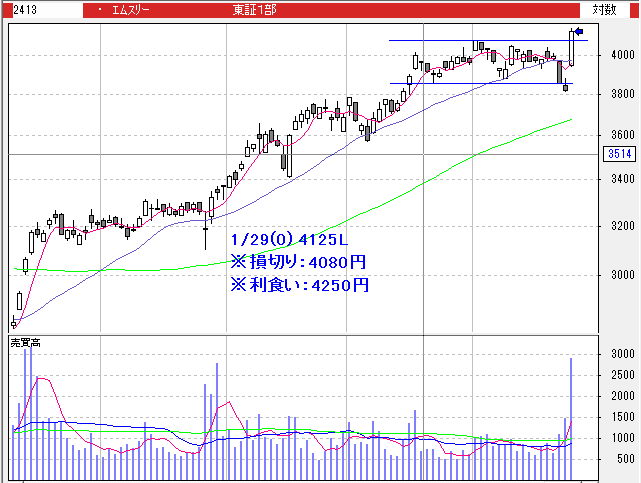The image size is (641, 483).
Task: Click the stock code 2413 field
Action: coord(26,9)
